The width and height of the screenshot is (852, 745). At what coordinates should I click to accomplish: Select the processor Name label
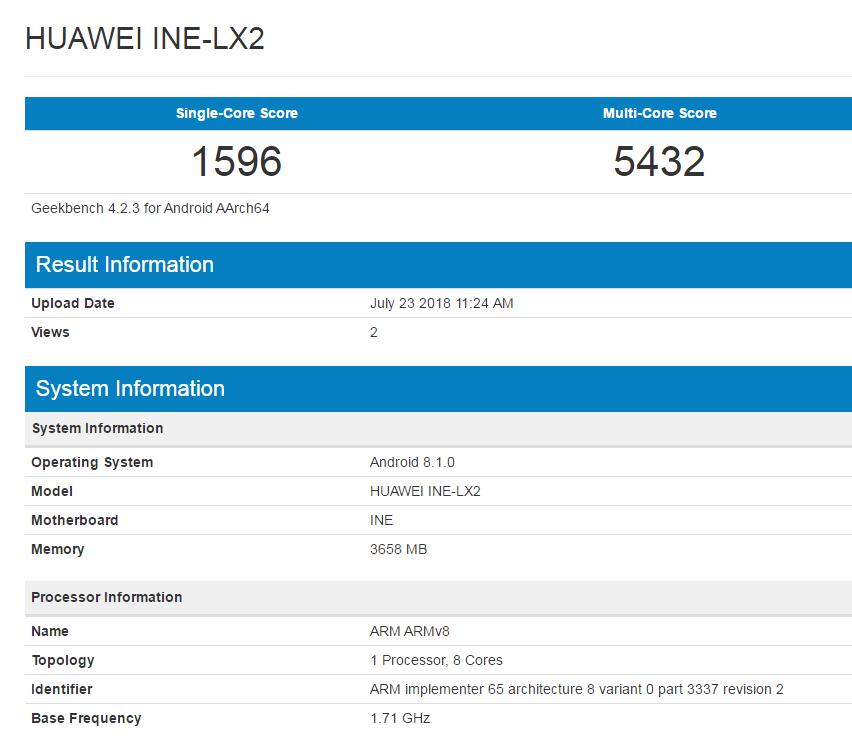50,631
